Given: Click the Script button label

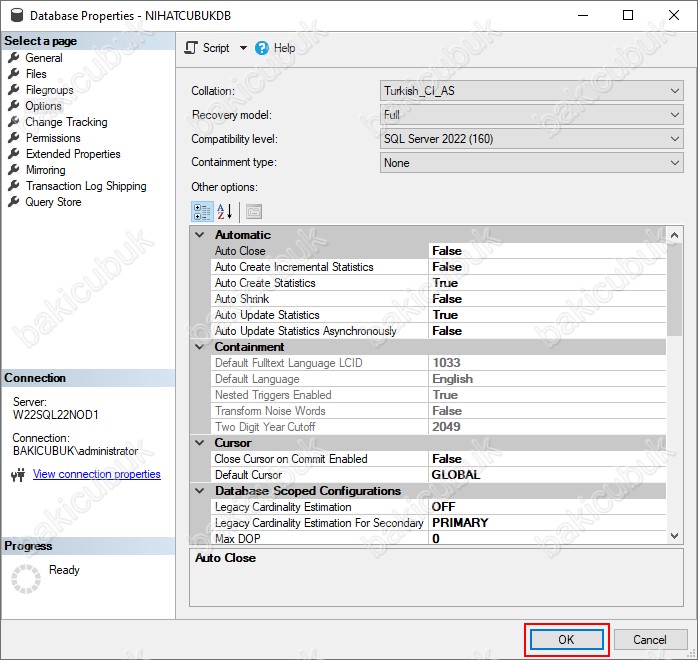Looking at the screenshot, I should [216, 48].
